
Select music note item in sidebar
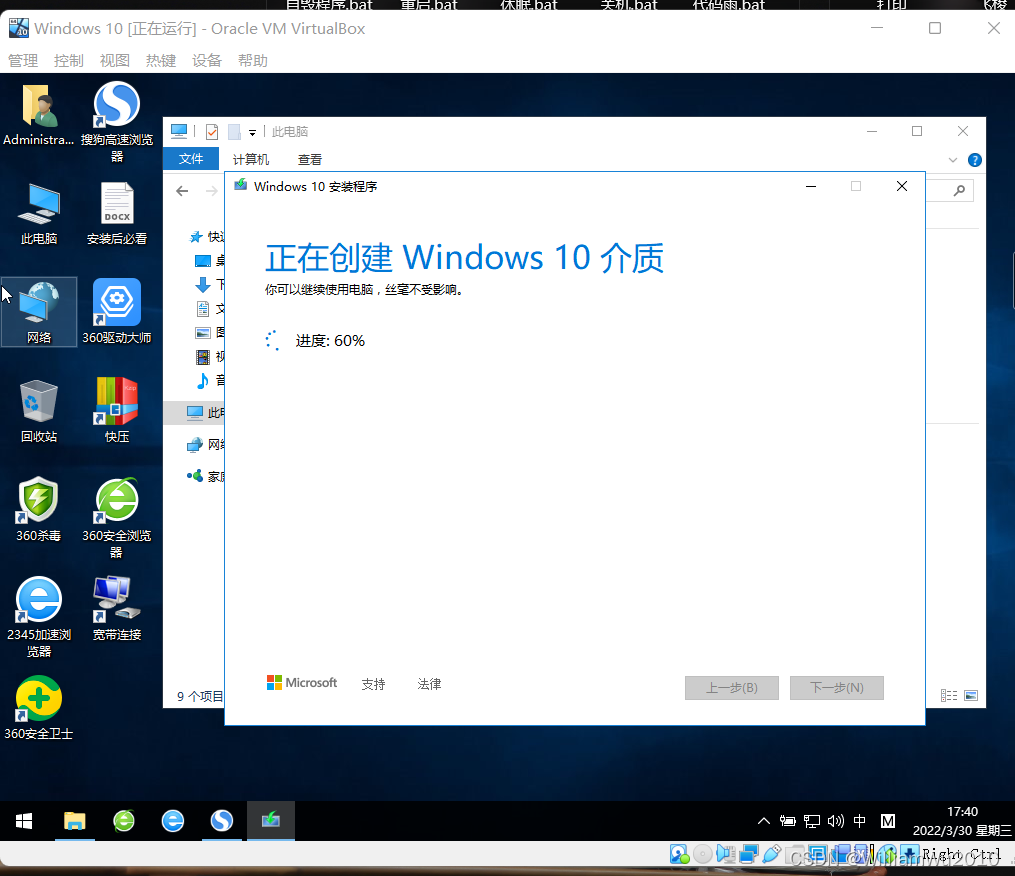203,380
